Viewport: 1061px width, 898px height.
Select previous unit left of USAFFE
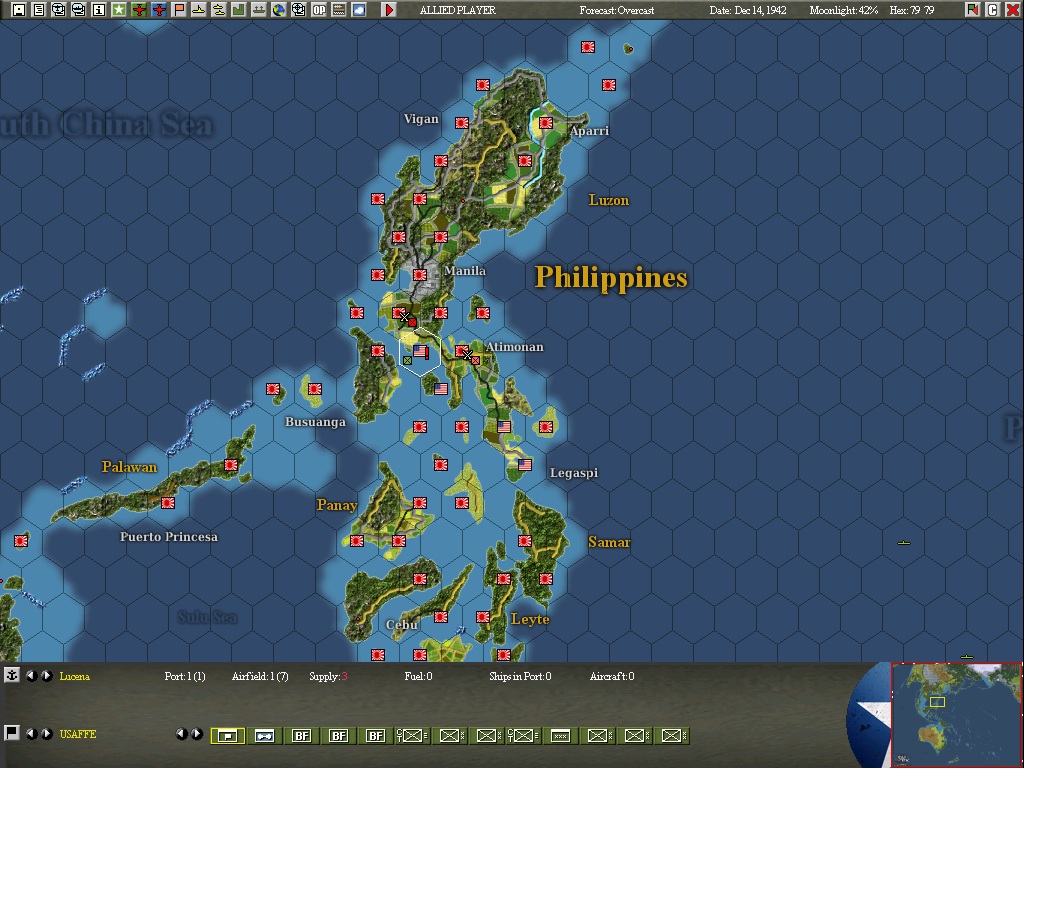(30, 734)
